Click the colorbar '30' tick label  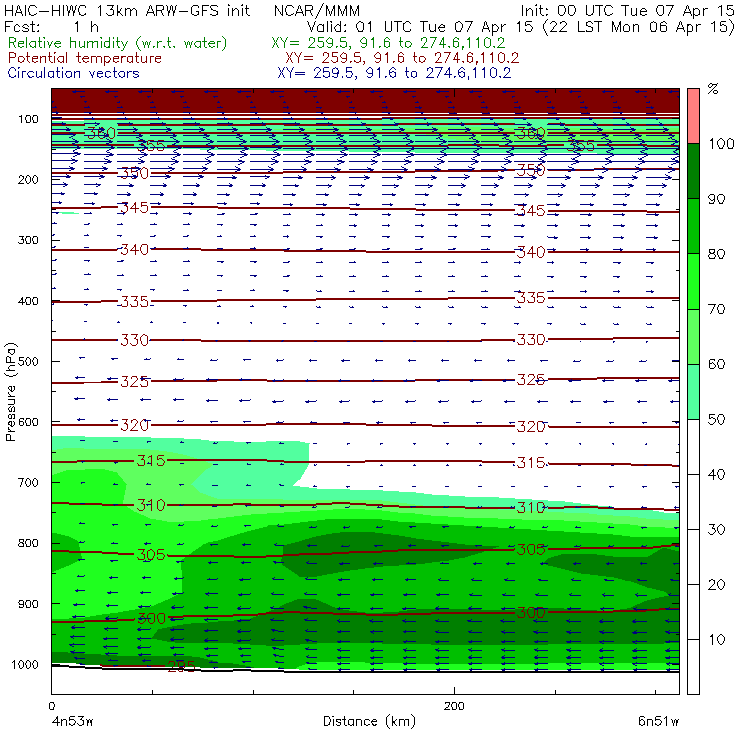pyautogui.click(x=716, y=530)
